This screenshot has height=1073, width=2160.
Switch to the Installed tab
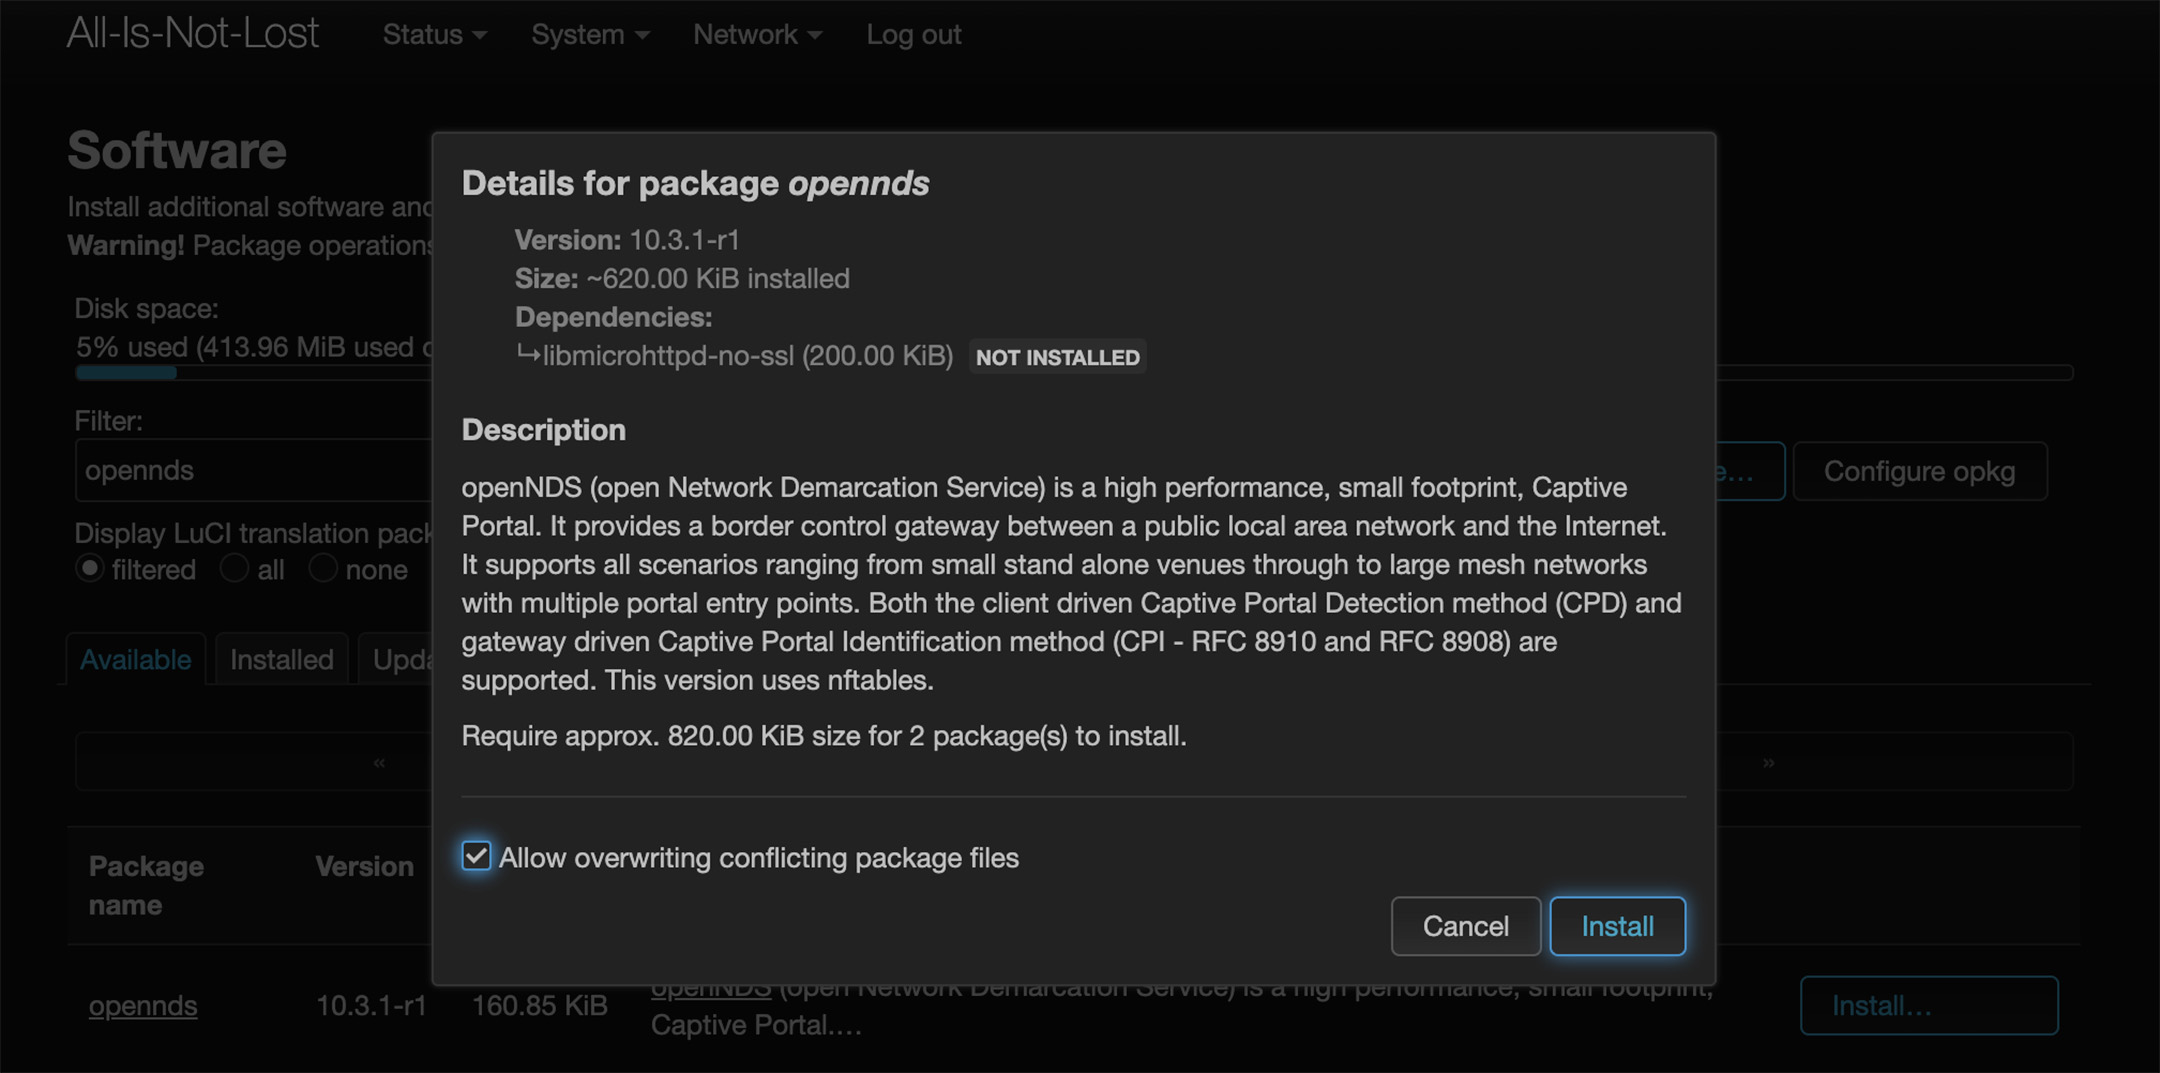point(281,659)
